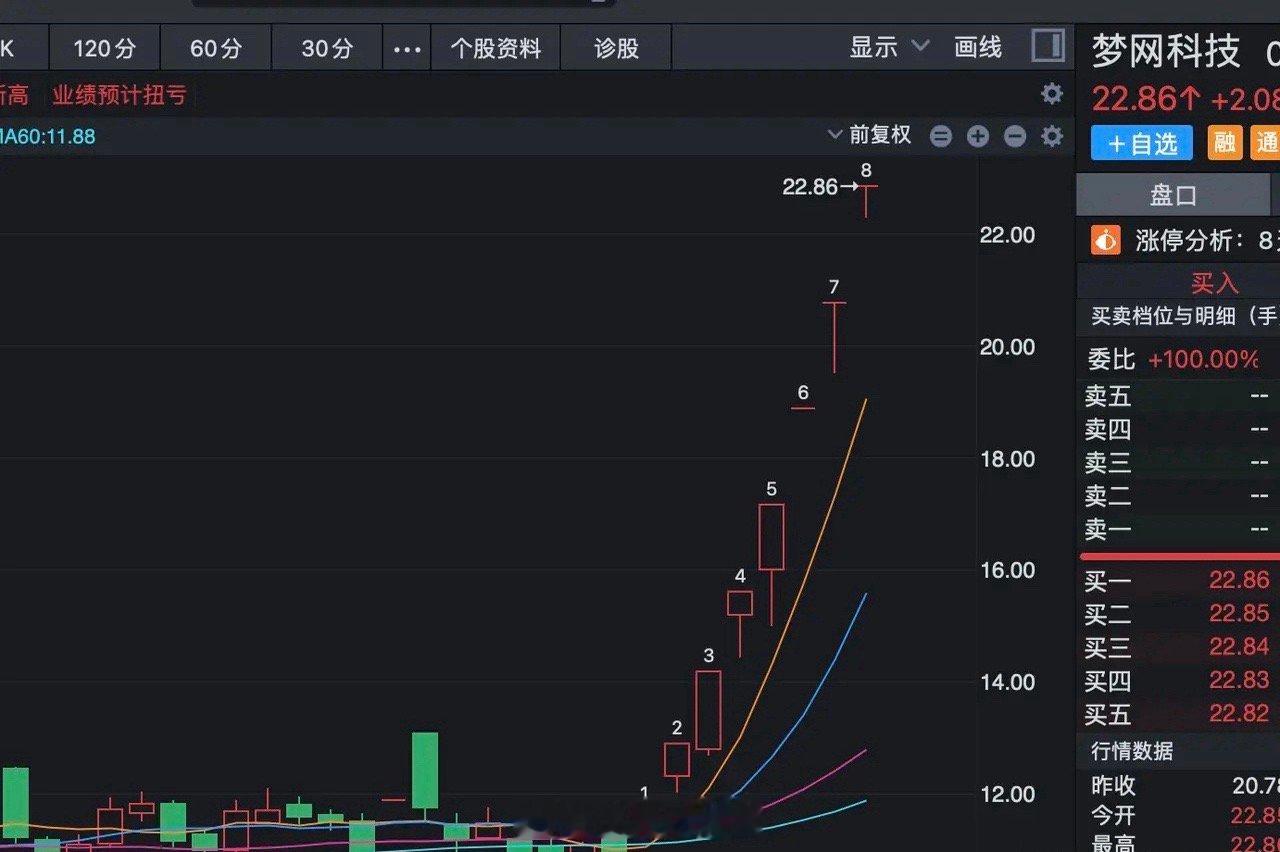
Task: Select the 买四 price 22.83
Action: click(1239, 680)
